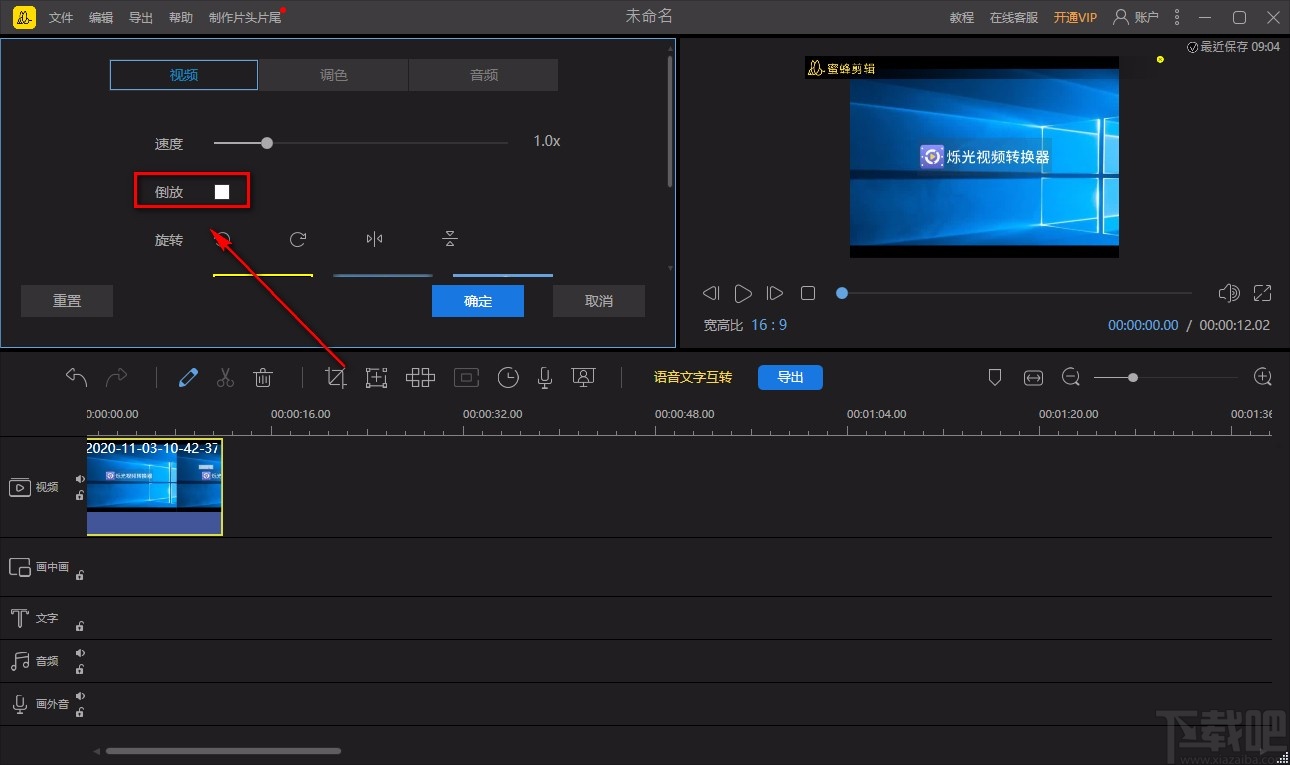
Task: Toggle lock on the video (视频) track
Action: [x=80, y=495]
